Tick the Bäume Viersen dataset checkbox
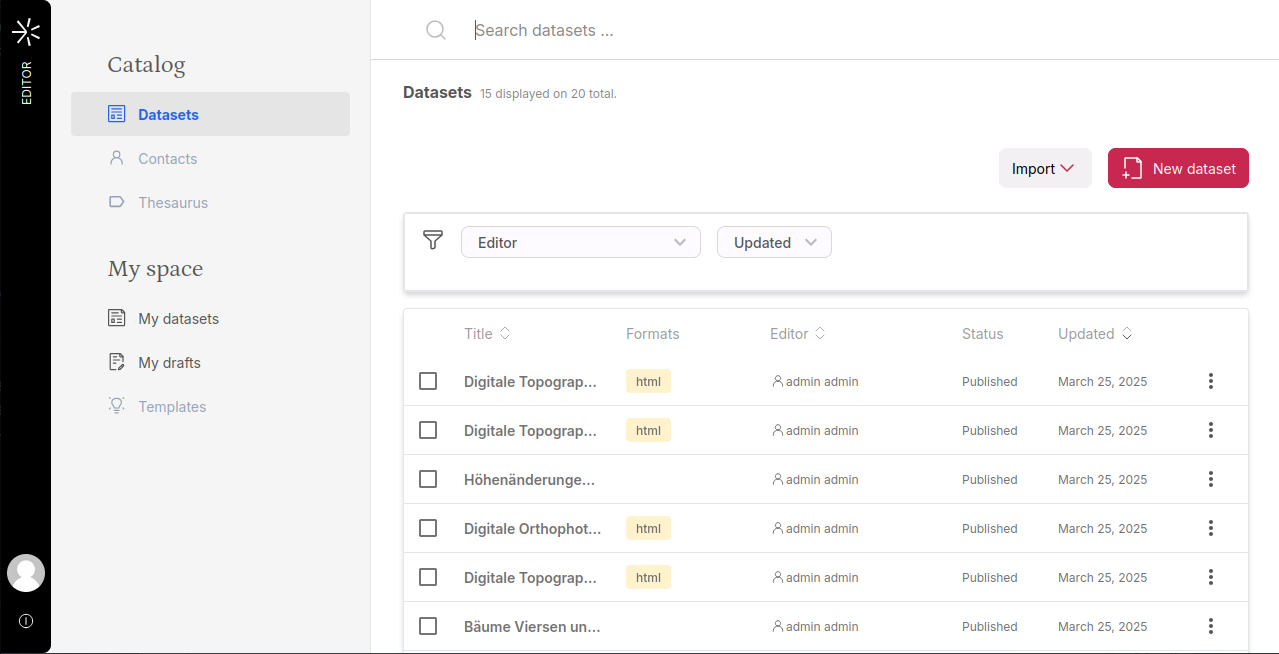Viewport: 1279px width, 654px height. coord(428,626)
